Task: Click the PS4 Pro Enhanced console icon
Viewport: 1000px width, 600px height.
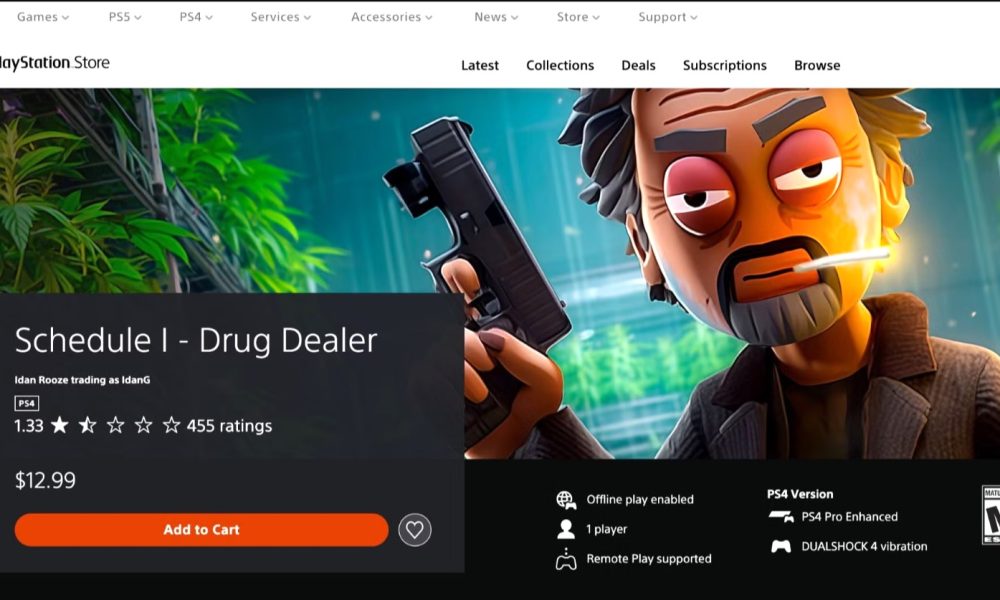Action: (x=781, y=516)
